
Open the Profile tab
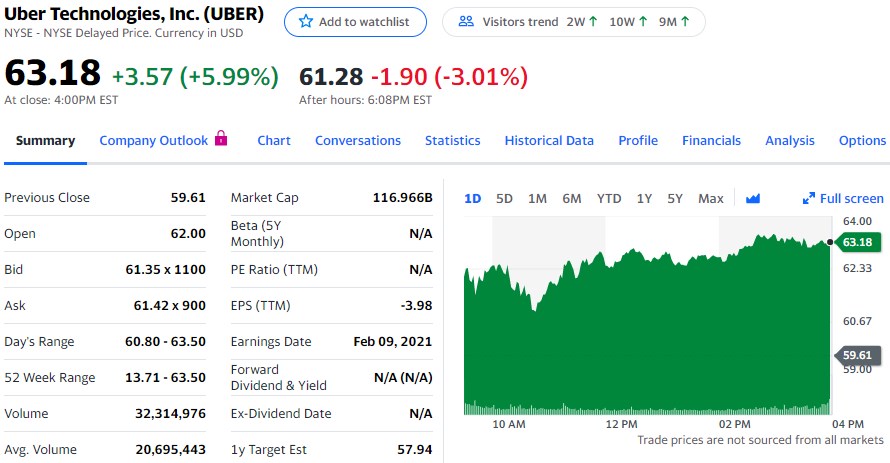638,141
